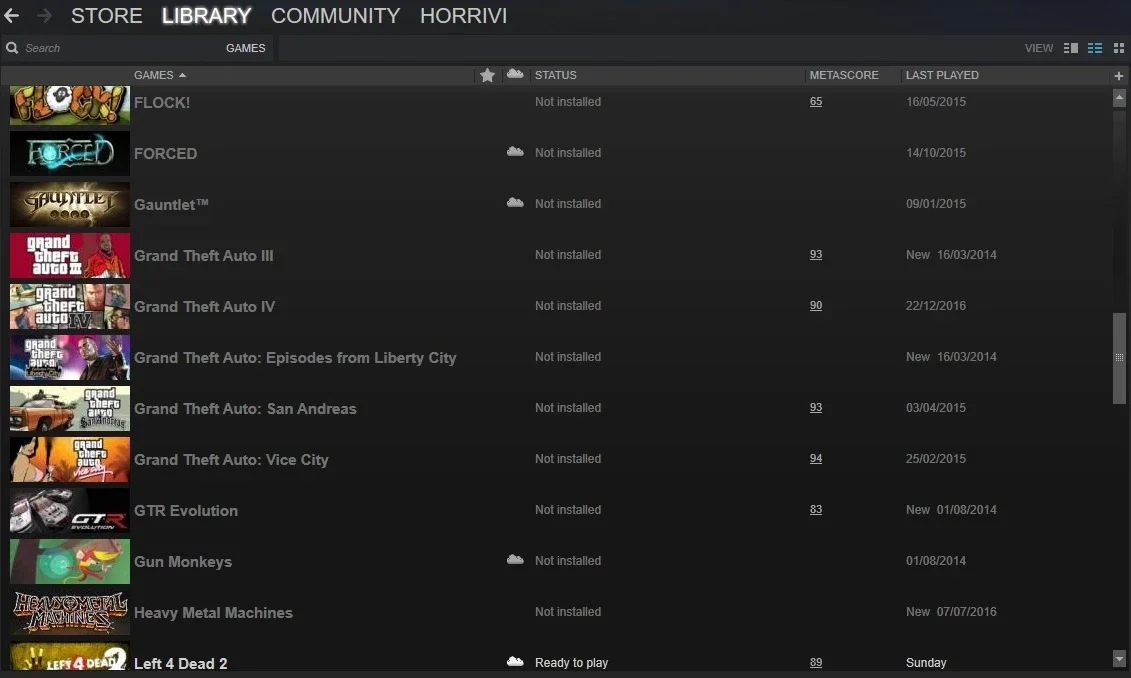Image resolution: width=1131 pixels, height=678 pixels.
Task: Sort by LAST PLAYED column header
Action: pos(942,75)
